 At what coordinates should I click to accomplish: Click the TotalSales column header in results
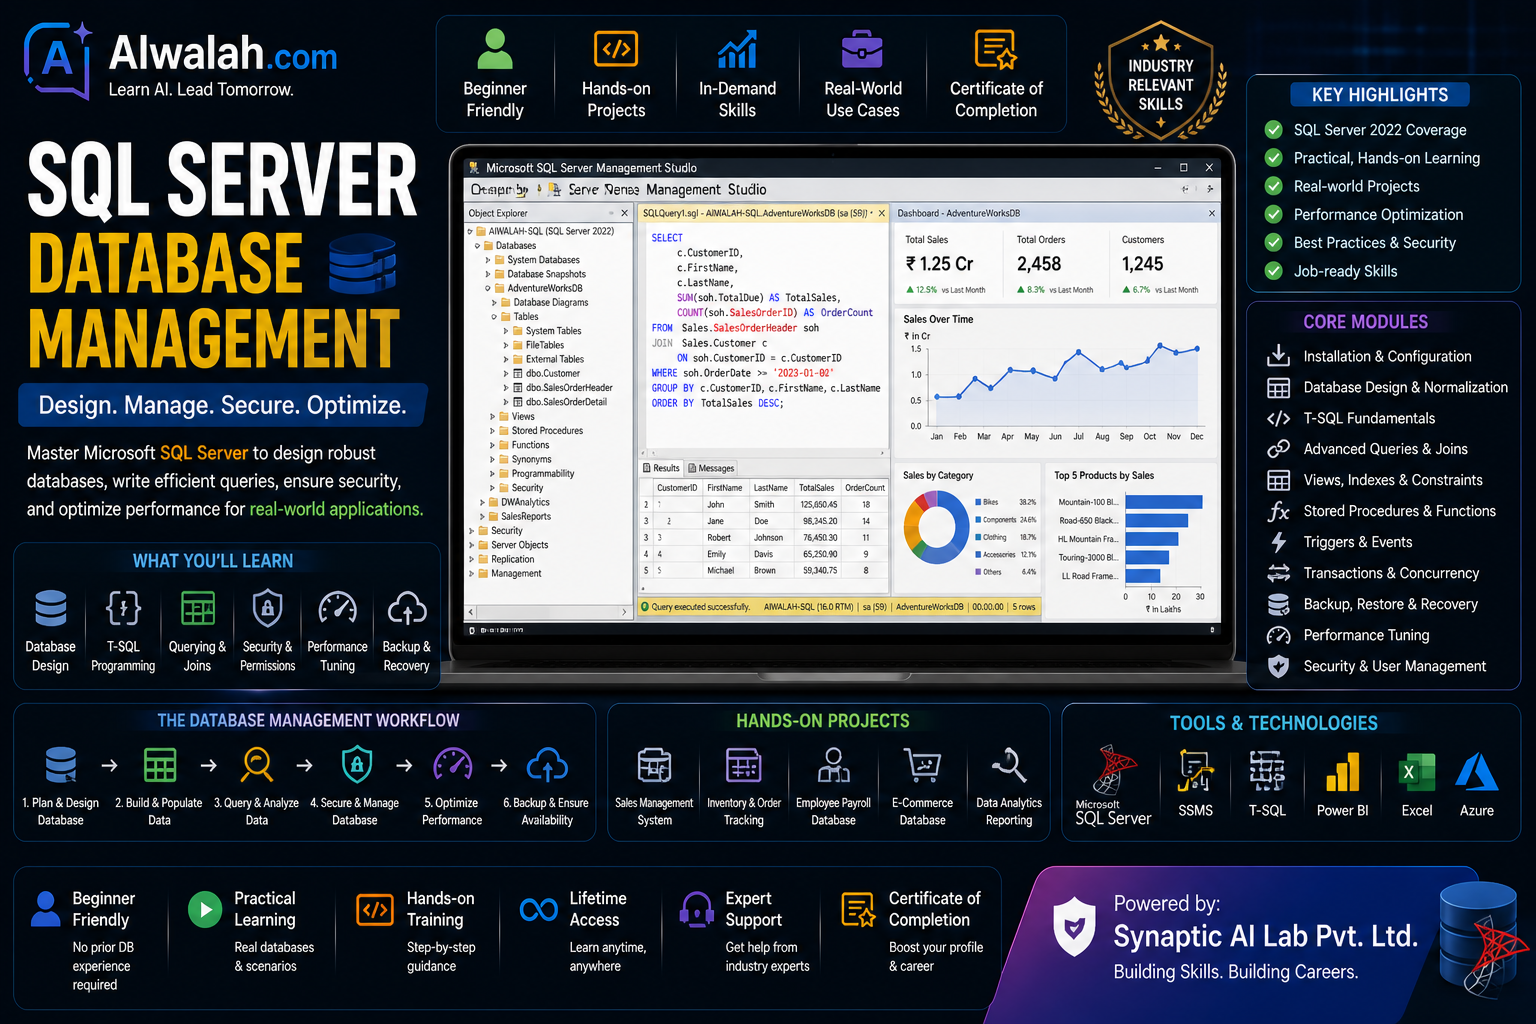tap(817, 488)
